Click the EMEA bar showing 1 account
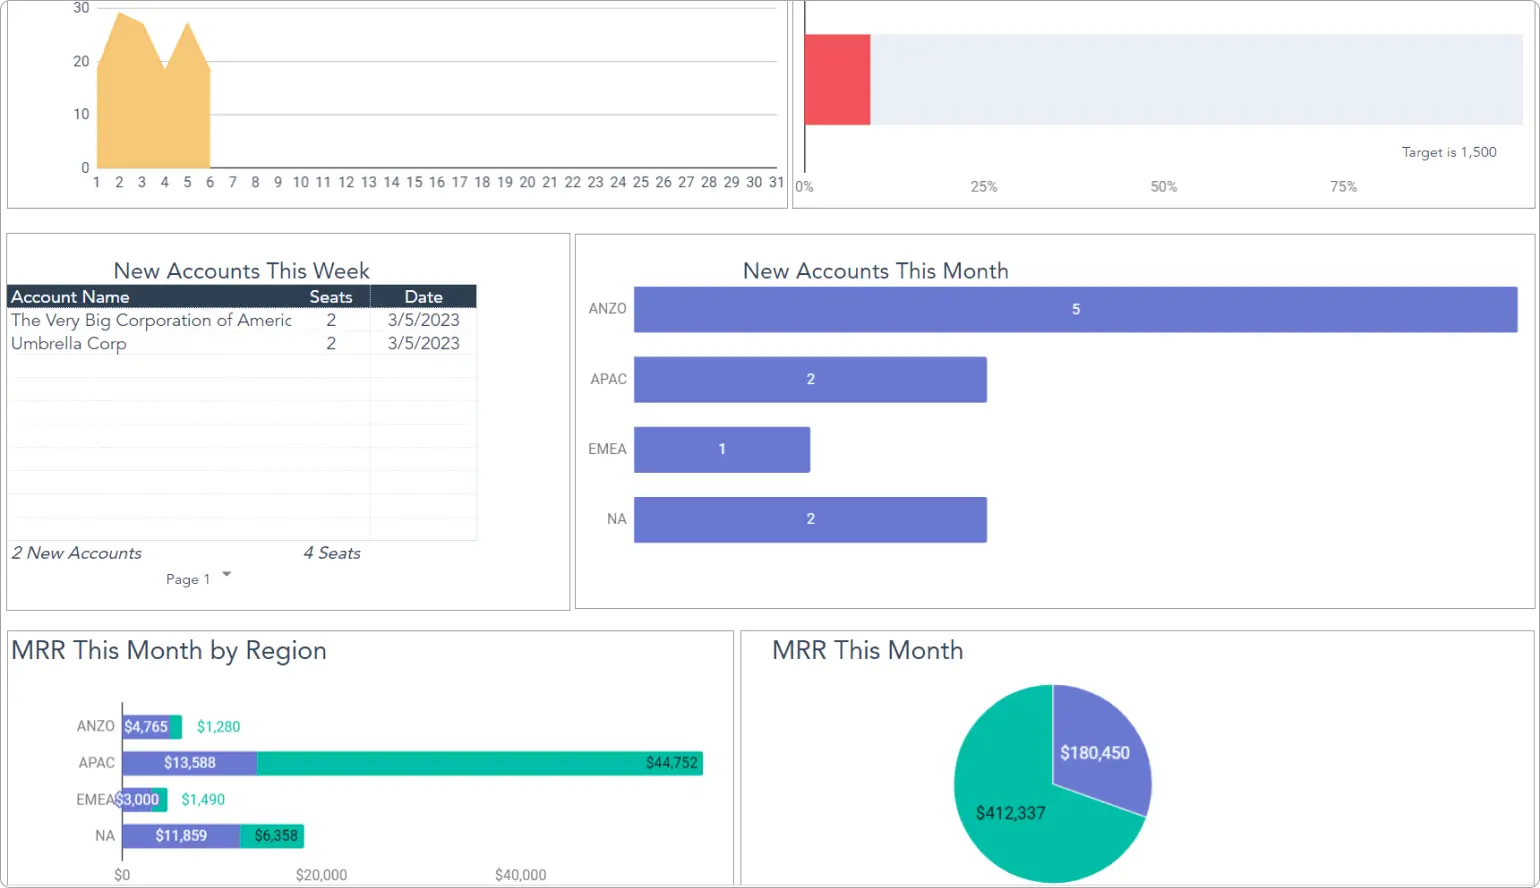1540x888 pixels. [x=722, y=449]
